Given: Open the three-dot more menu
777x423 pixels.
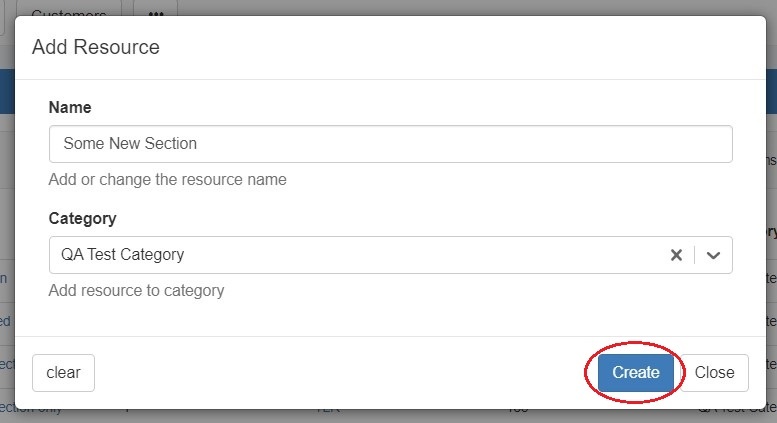Looking at the screenshot, I should coord(155,8).
